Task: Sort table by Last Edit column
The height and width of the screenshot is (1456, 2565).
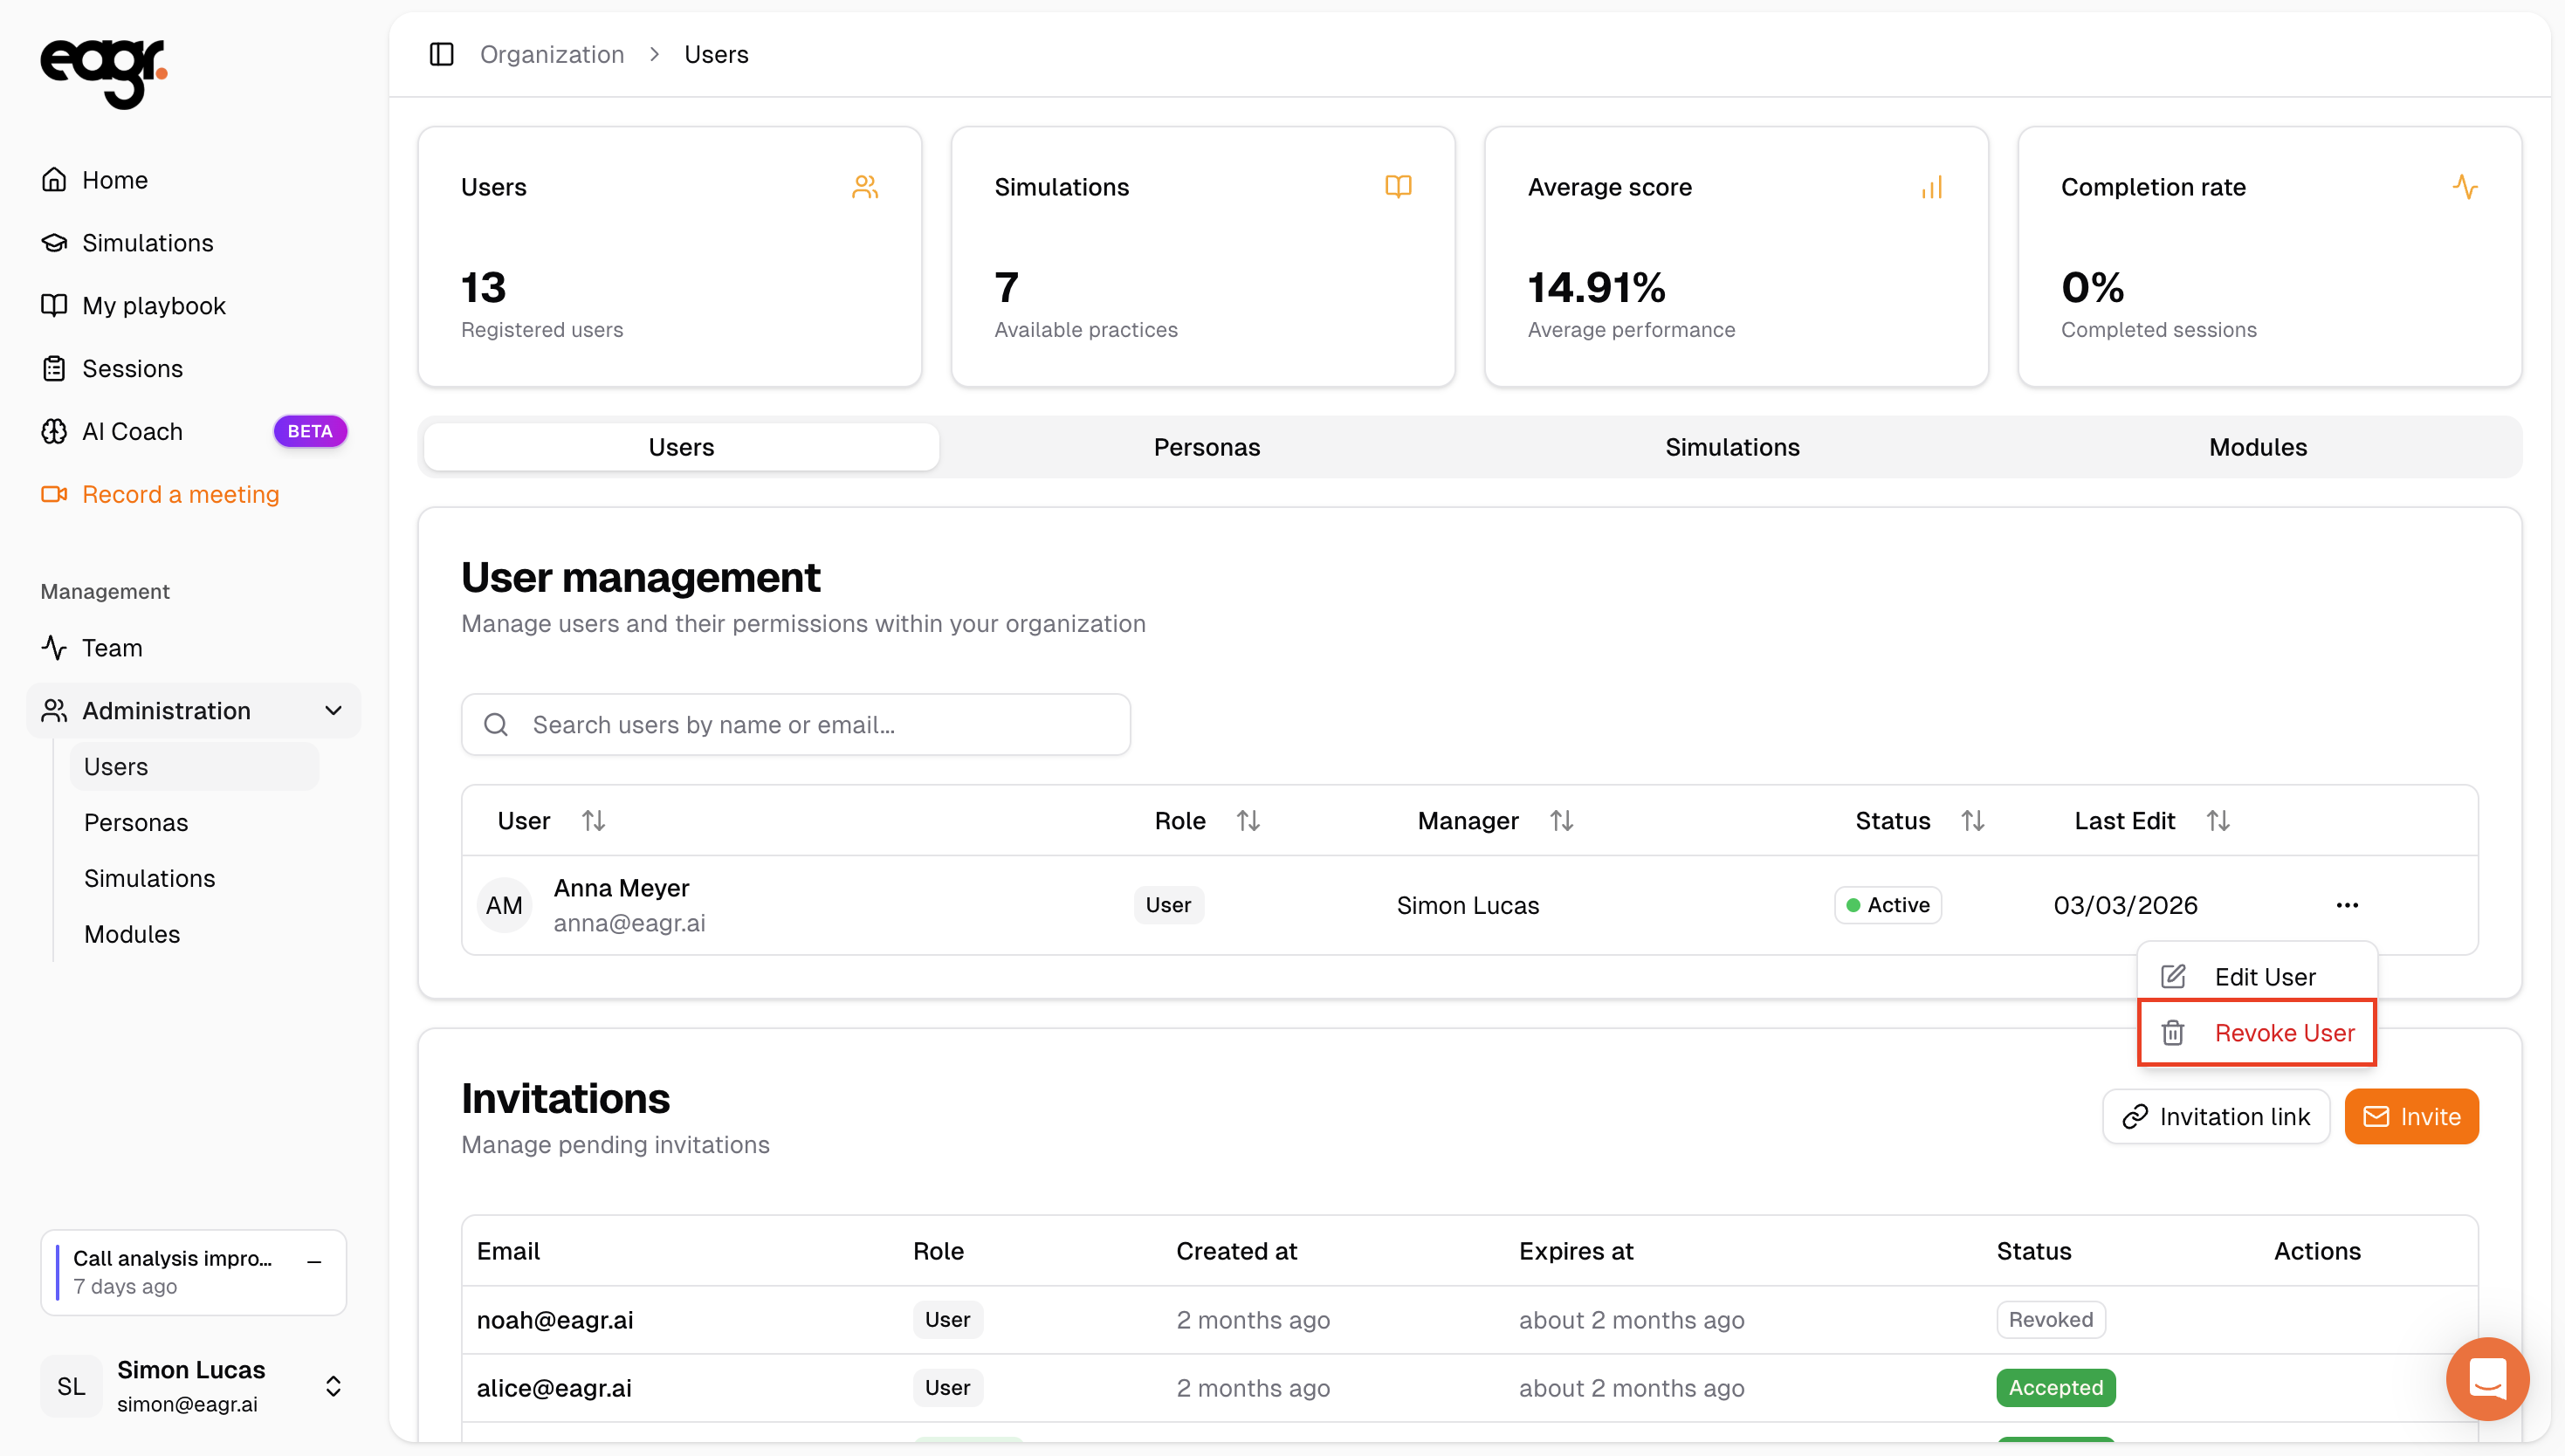Action: pyautogui.click(x=2218, y=821)
